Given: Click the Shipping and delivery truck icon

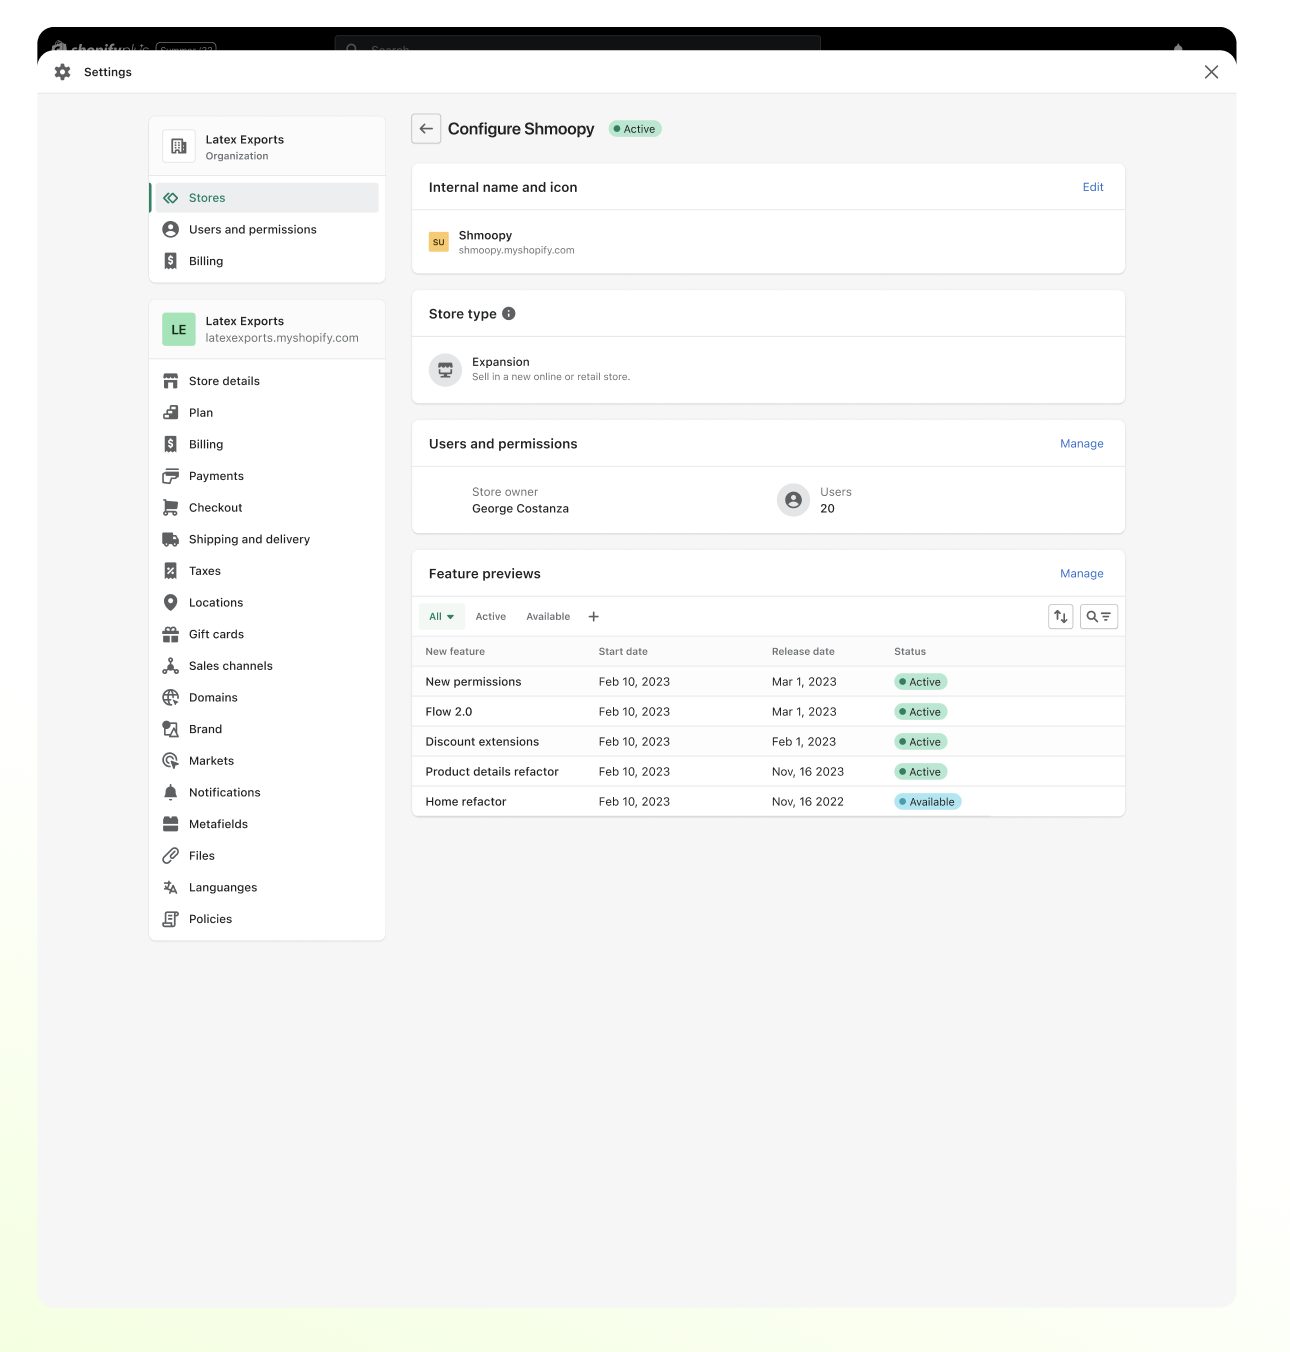Looking at the screenshot, I should point(171,539).
